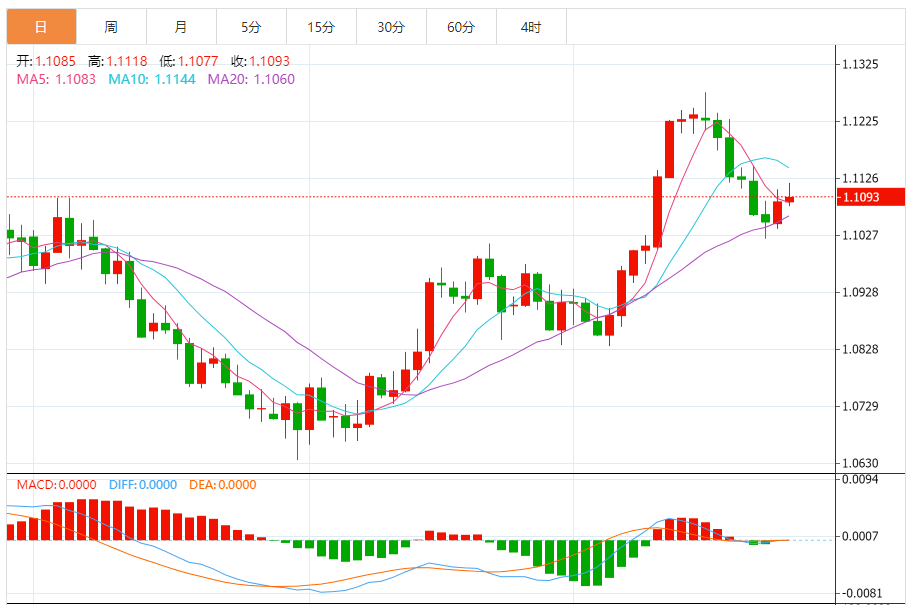The width and height of the screenshot is (911, 605).
Task: Open the 15分 timeframe tab
Action: pyautogui.click(x=321, y=27)
